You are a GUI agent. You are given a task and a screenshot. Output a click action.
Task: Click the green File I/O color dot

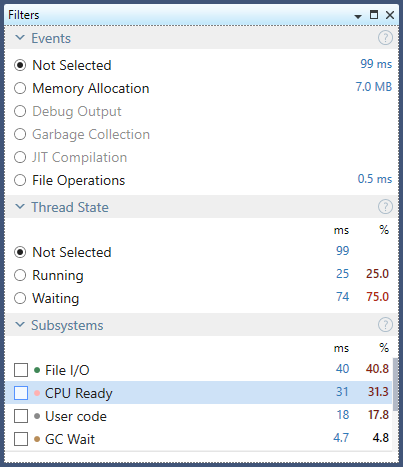tap(37, 370)
